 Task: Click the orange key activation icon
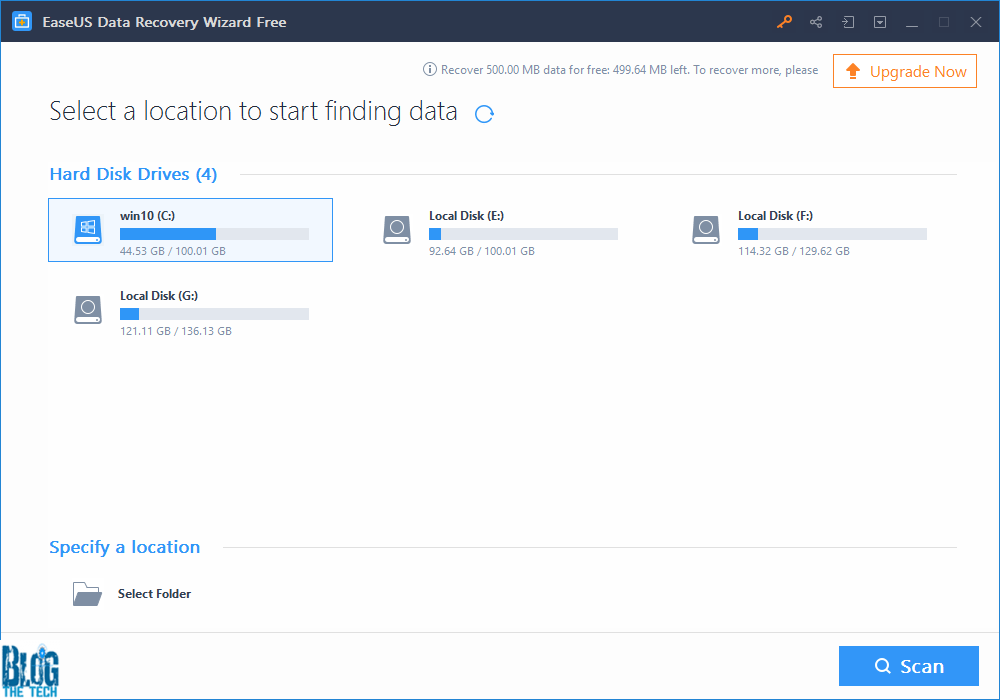pos(784,22)
